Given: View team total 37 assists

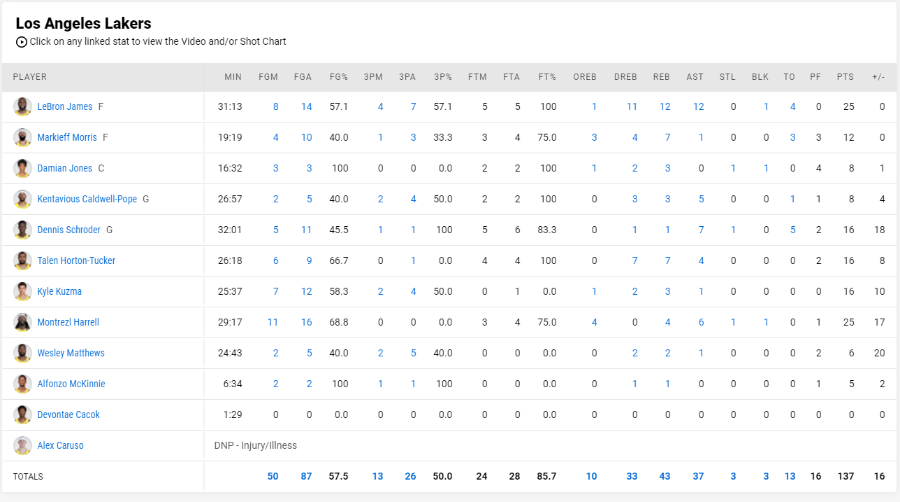Looking at the screenshot, I should pyautogui.click(x=698, y=476).
